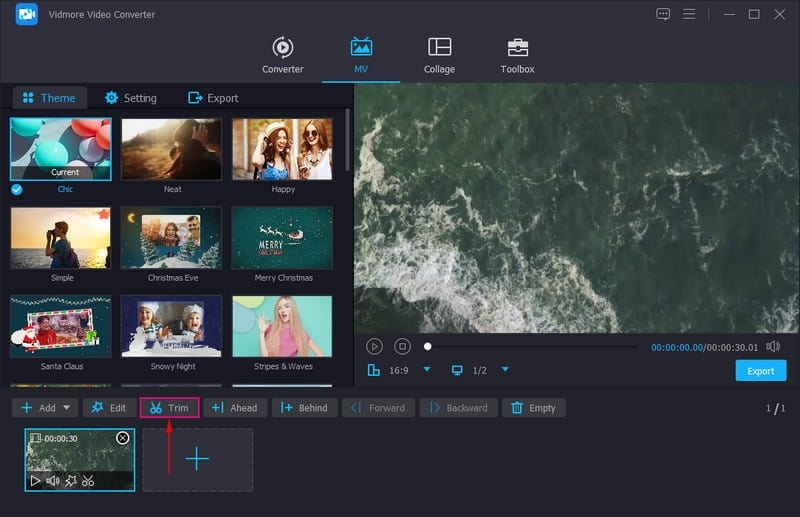
Task: Click the scissors icon on the clip thumbnail
Action: point(88,481)
